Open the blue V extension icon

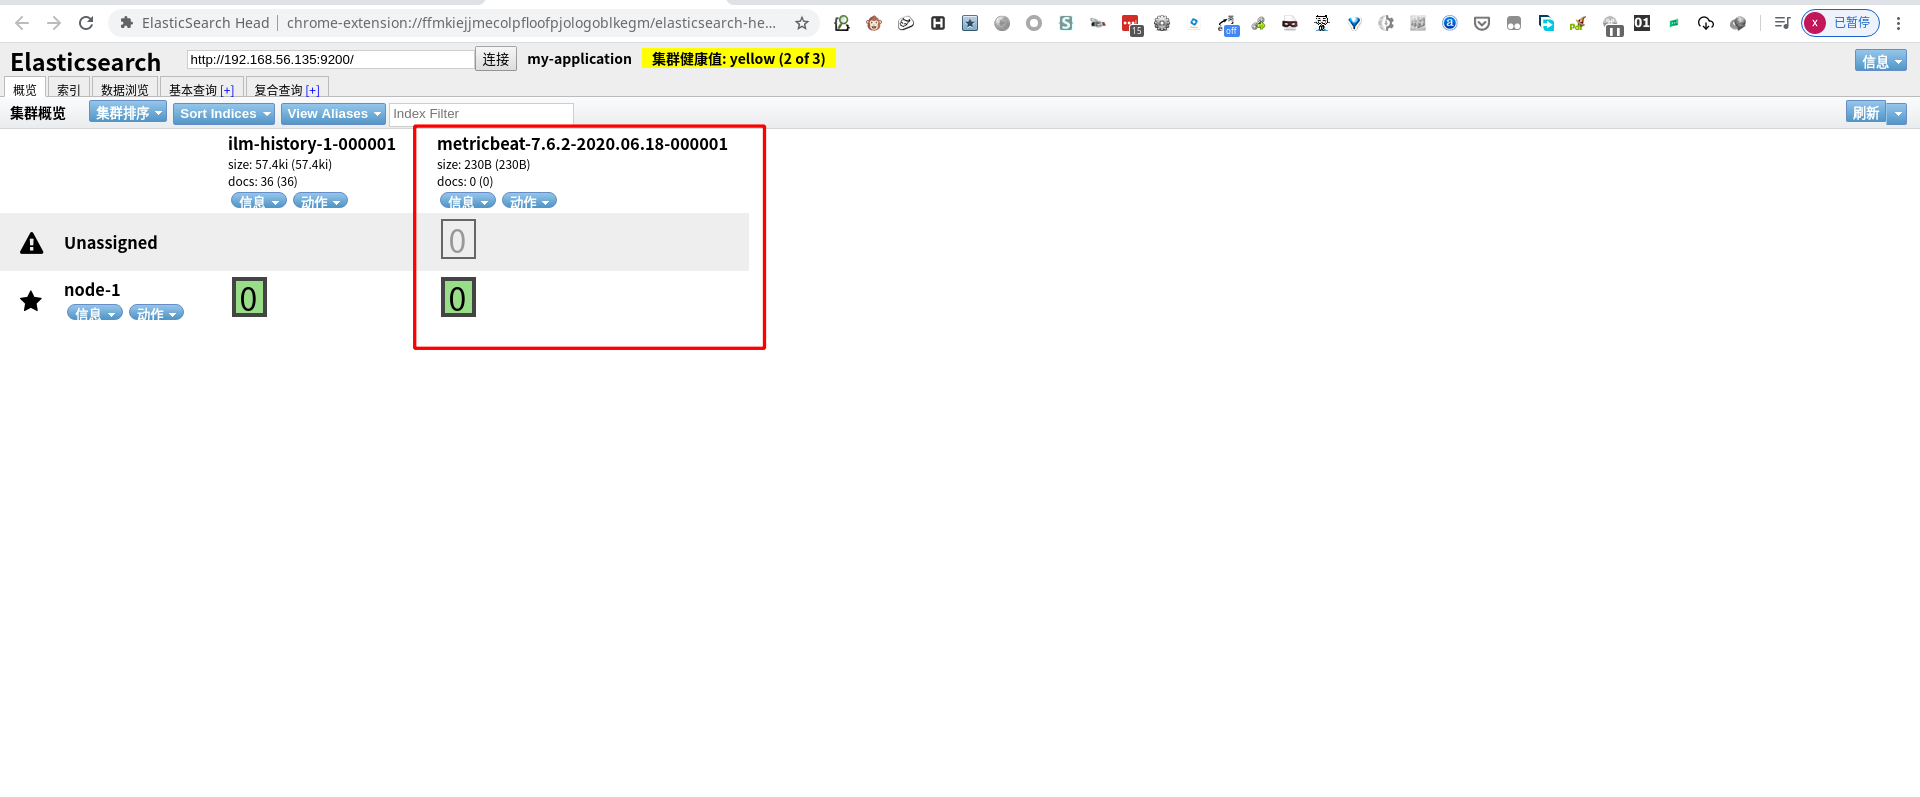pyautogui.click(x=1354, y=23)
